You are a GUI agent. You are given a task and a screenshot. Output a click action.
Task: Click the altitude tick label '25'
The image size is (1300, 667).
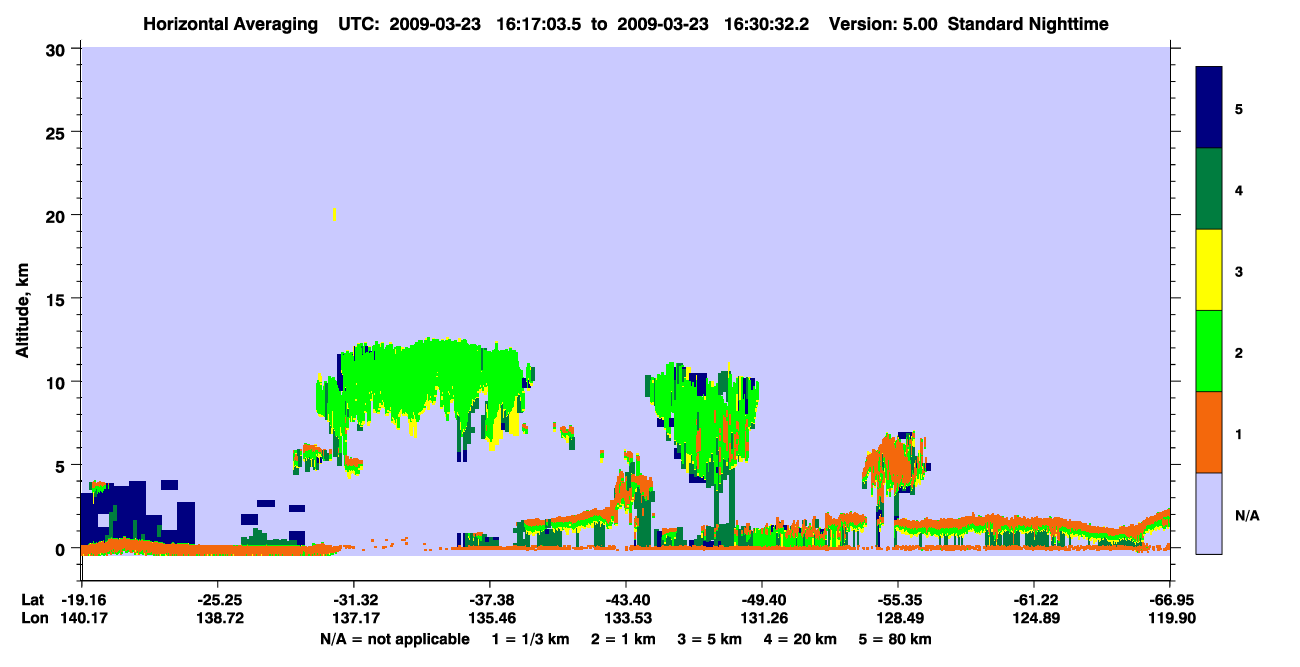click(x=57, y=132)
